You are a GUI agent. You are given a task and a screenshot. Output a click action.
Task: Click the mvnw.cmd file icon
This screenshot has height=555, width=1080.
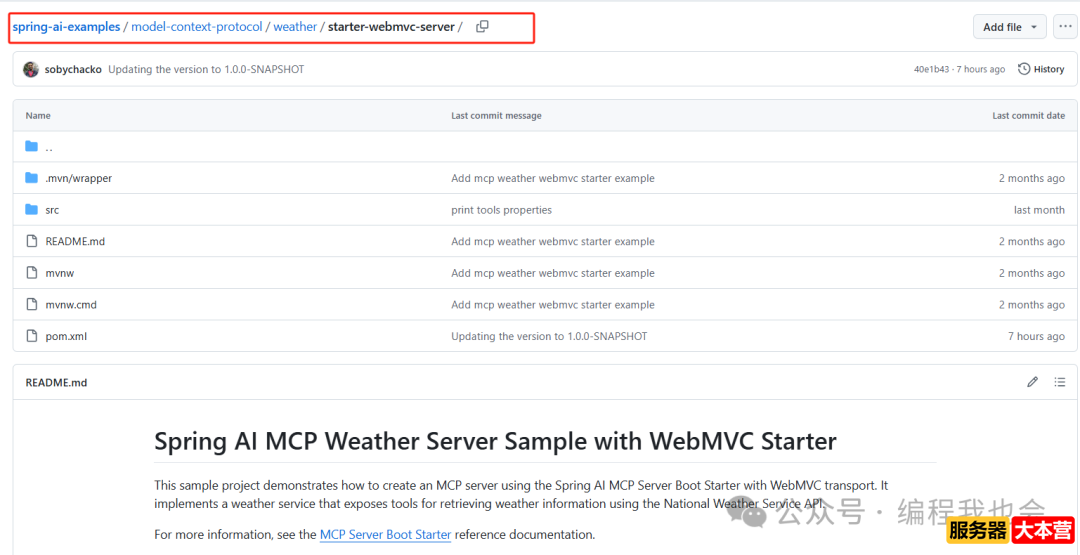coord(31,305)
